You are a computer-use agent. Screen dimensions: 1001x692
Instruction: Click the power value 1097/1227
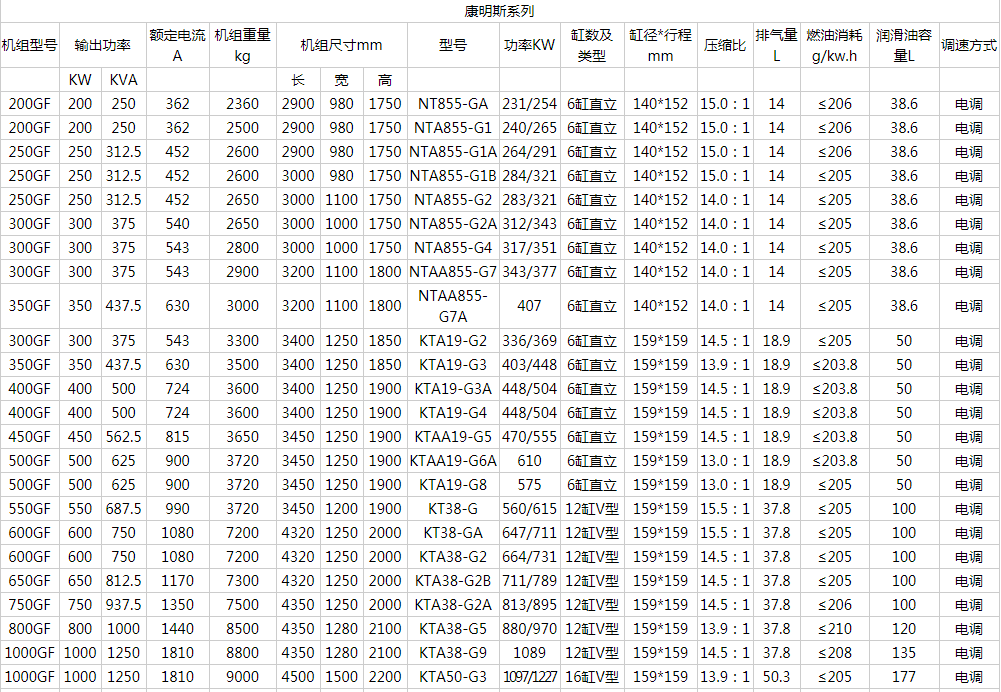[x=529, y=677]
